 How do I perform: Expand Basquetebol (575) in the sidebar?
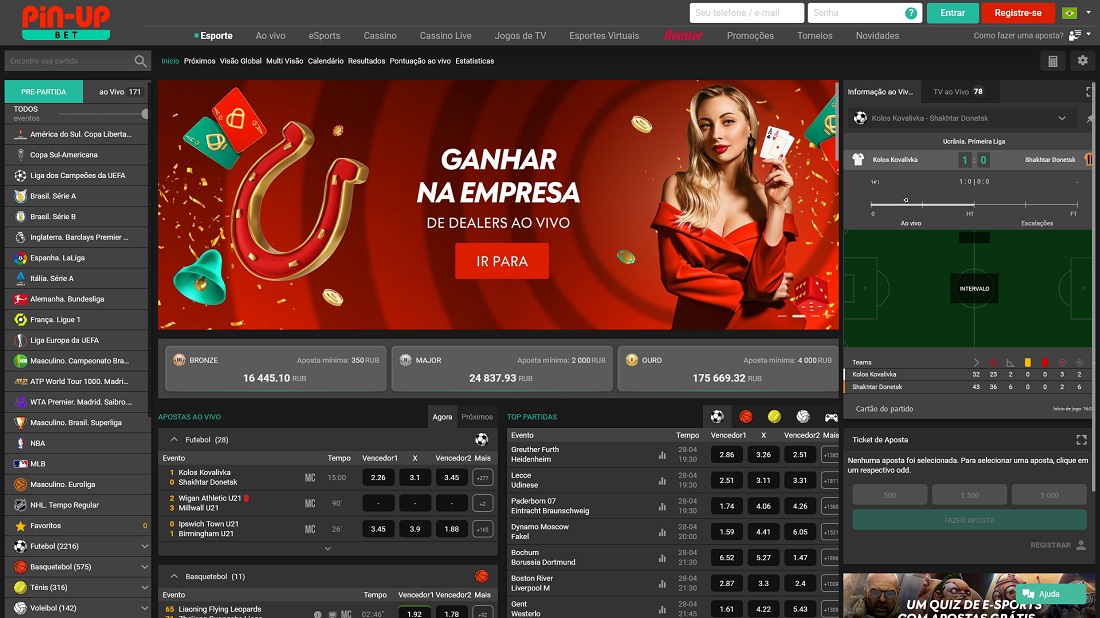pos(144,567)
